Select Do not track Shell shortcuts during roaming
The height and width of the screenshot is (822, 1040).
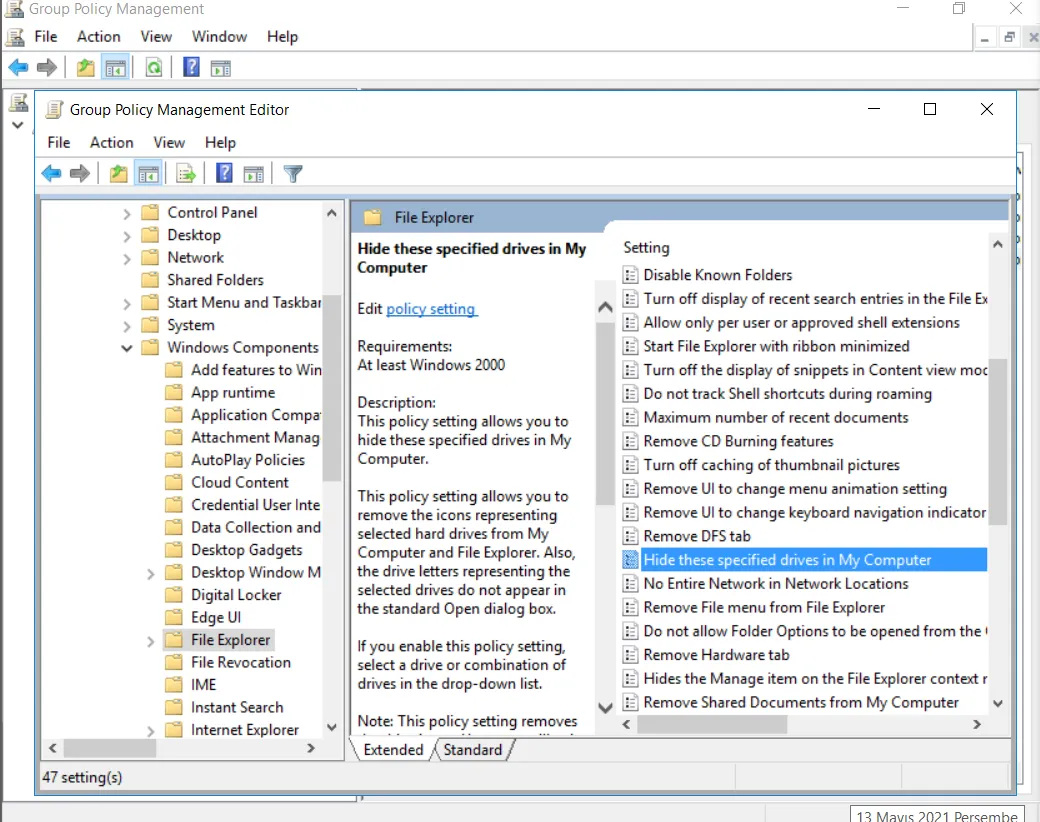[787, 394]
